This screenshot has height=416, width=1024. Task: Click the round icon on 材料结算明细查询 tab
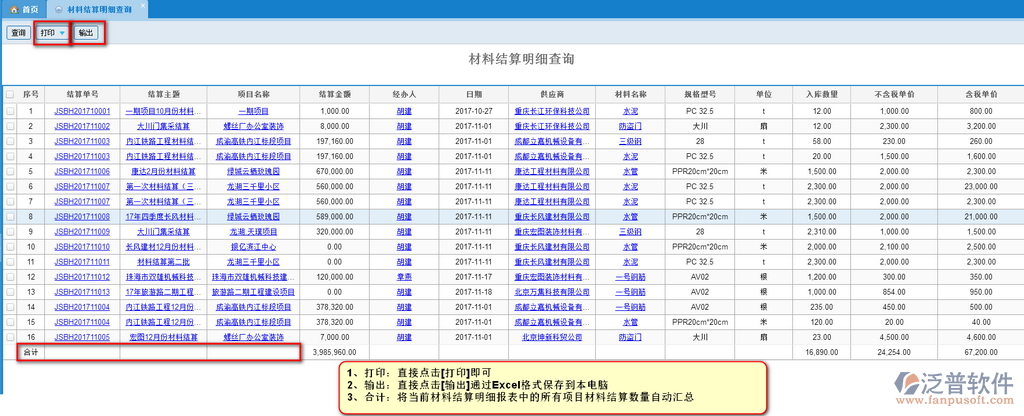pyautogui.click(x=59, y=8)
